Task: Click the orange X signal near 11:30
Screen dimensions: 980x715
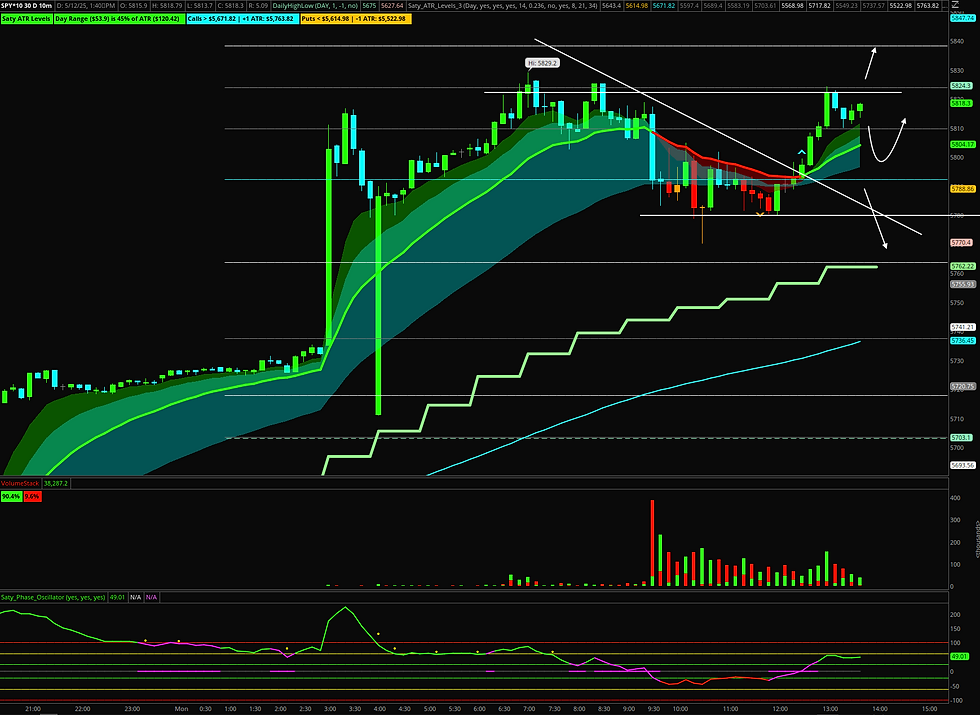Action: pyautogui.click(x=760, y=214)
